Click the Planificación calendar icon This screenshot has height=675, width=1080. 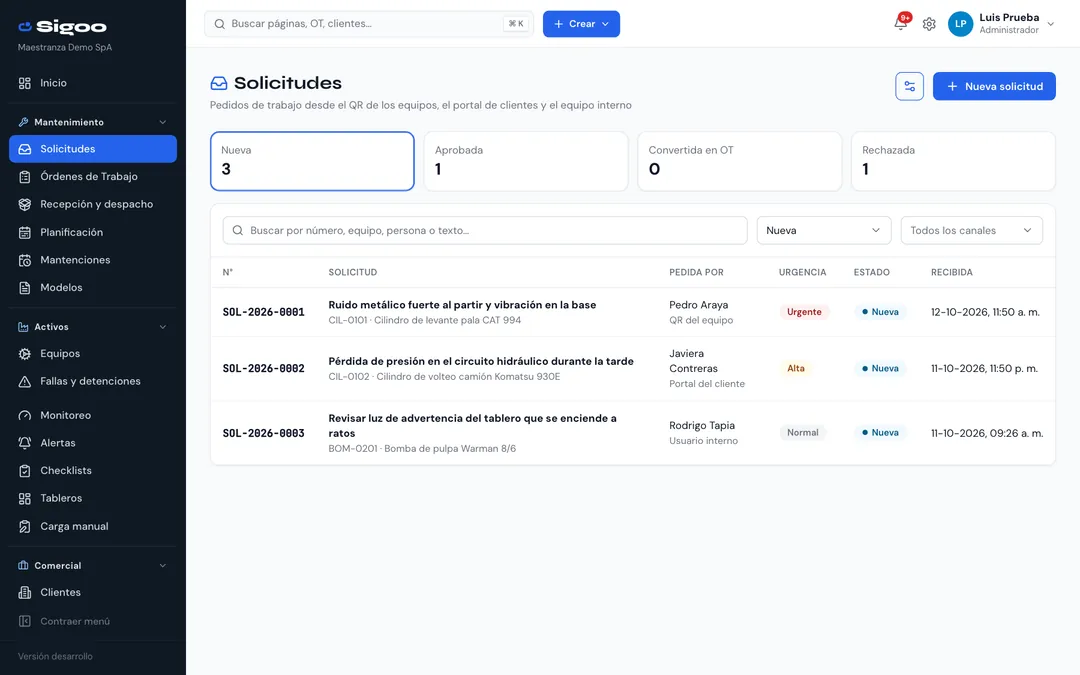[25, 233]
